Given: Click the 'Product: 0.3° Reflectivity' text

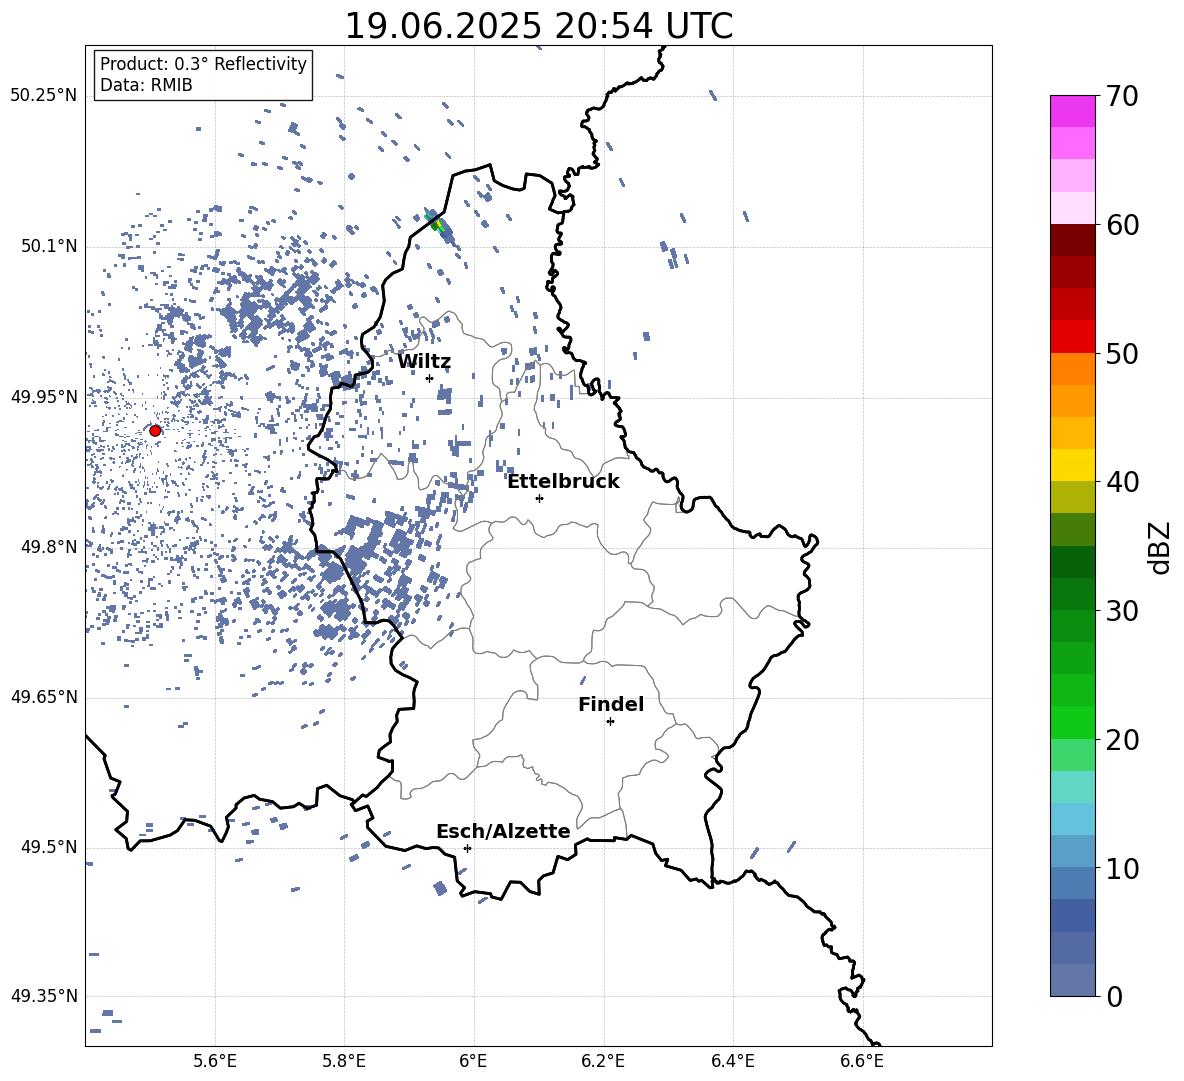Looking at the screenshot, I should coord(203,64).
